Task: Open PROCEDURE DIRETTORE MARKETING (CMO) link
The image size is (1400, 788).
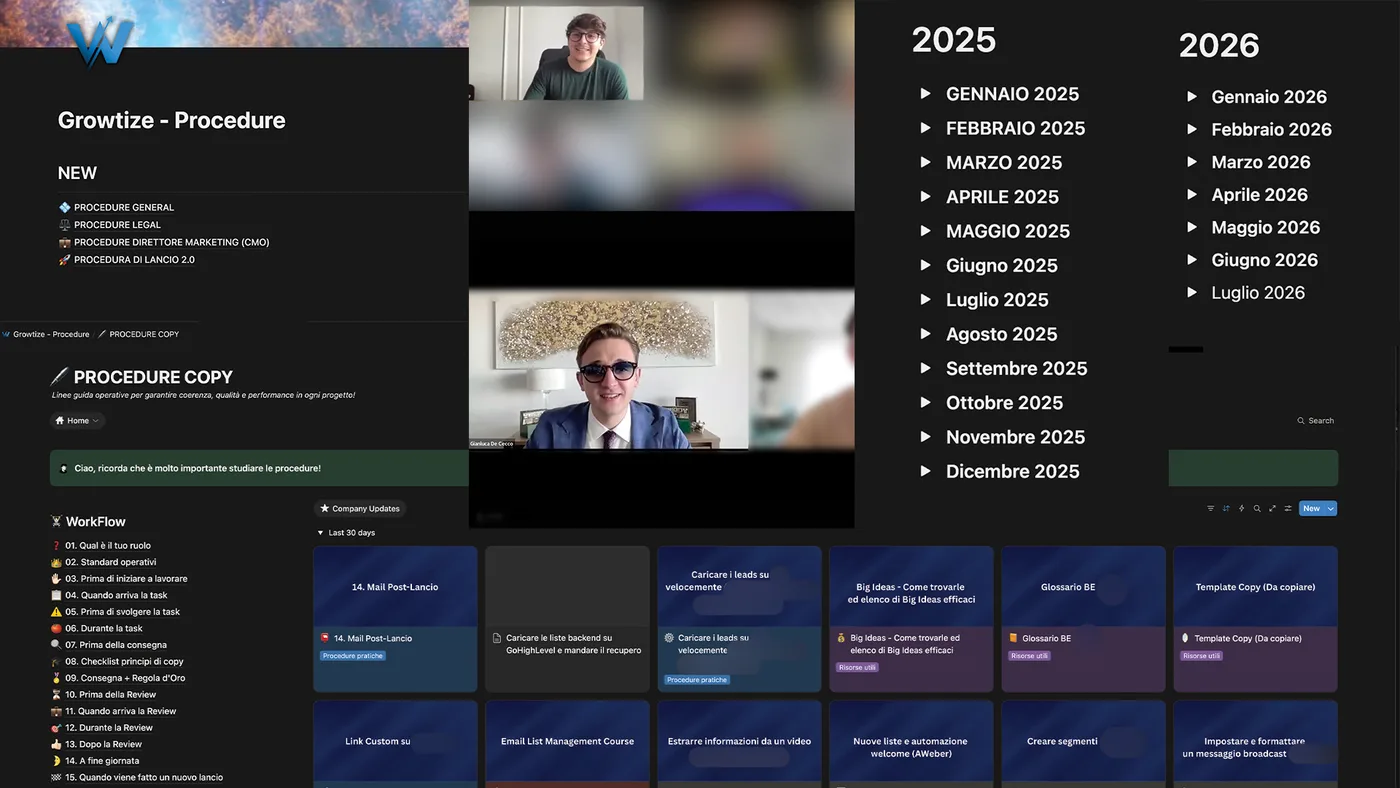Action: (164, 242)
